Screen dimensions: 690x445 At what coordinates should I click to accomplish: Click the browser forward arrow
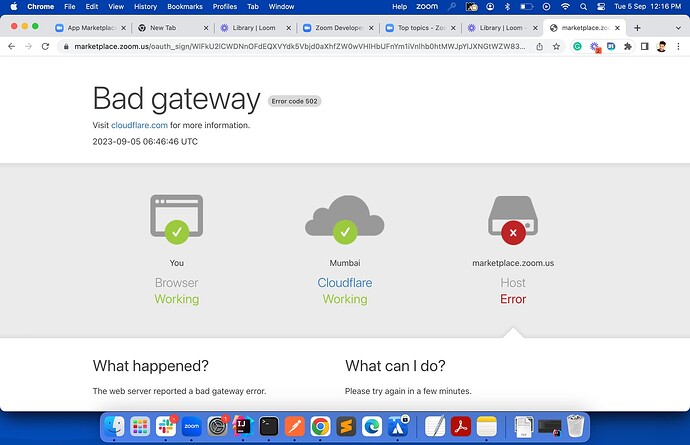tap(28, 46)
